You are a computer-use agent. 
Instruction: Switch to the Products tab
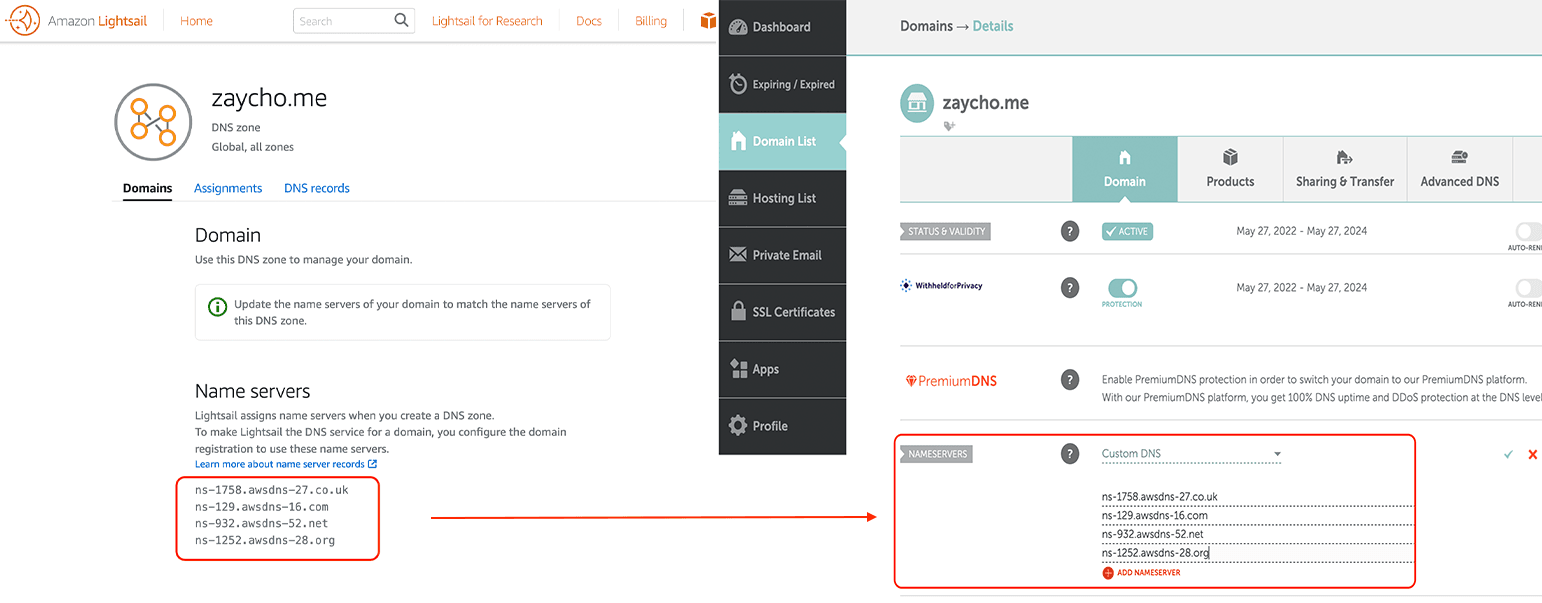pyautogui.click(x=1230, y=170)
